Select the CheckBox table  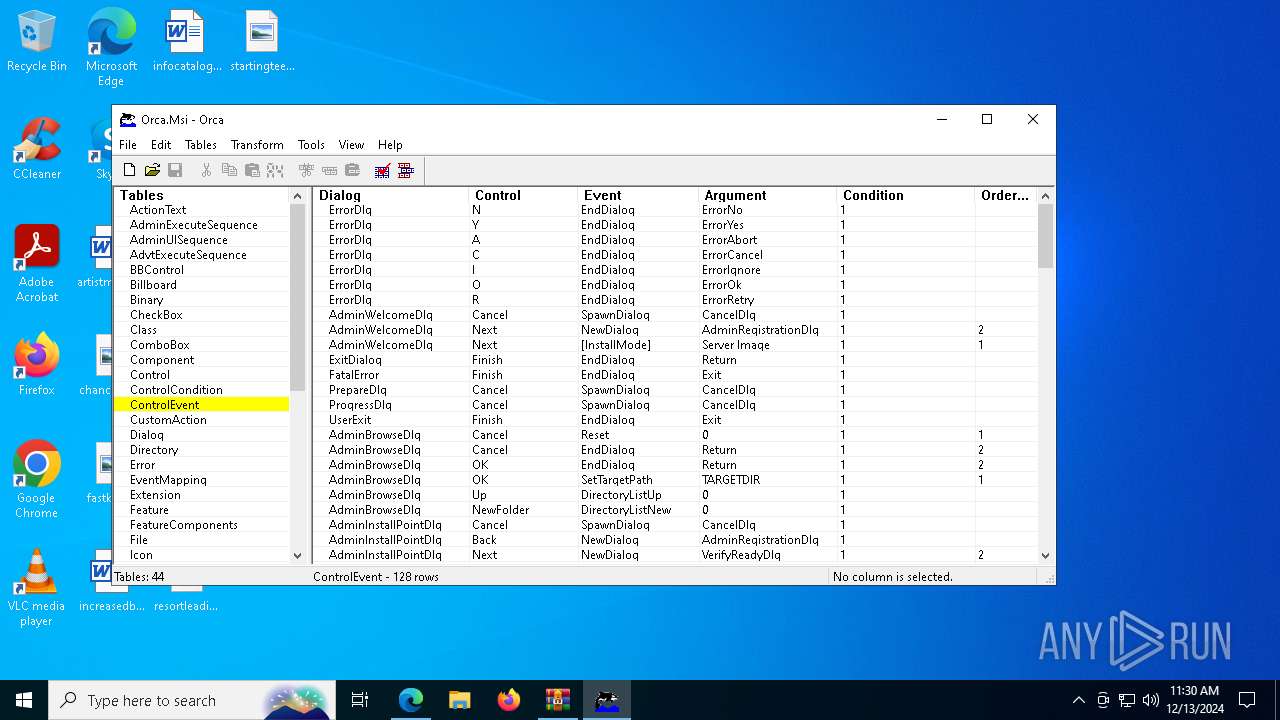(x=156, y=315)
